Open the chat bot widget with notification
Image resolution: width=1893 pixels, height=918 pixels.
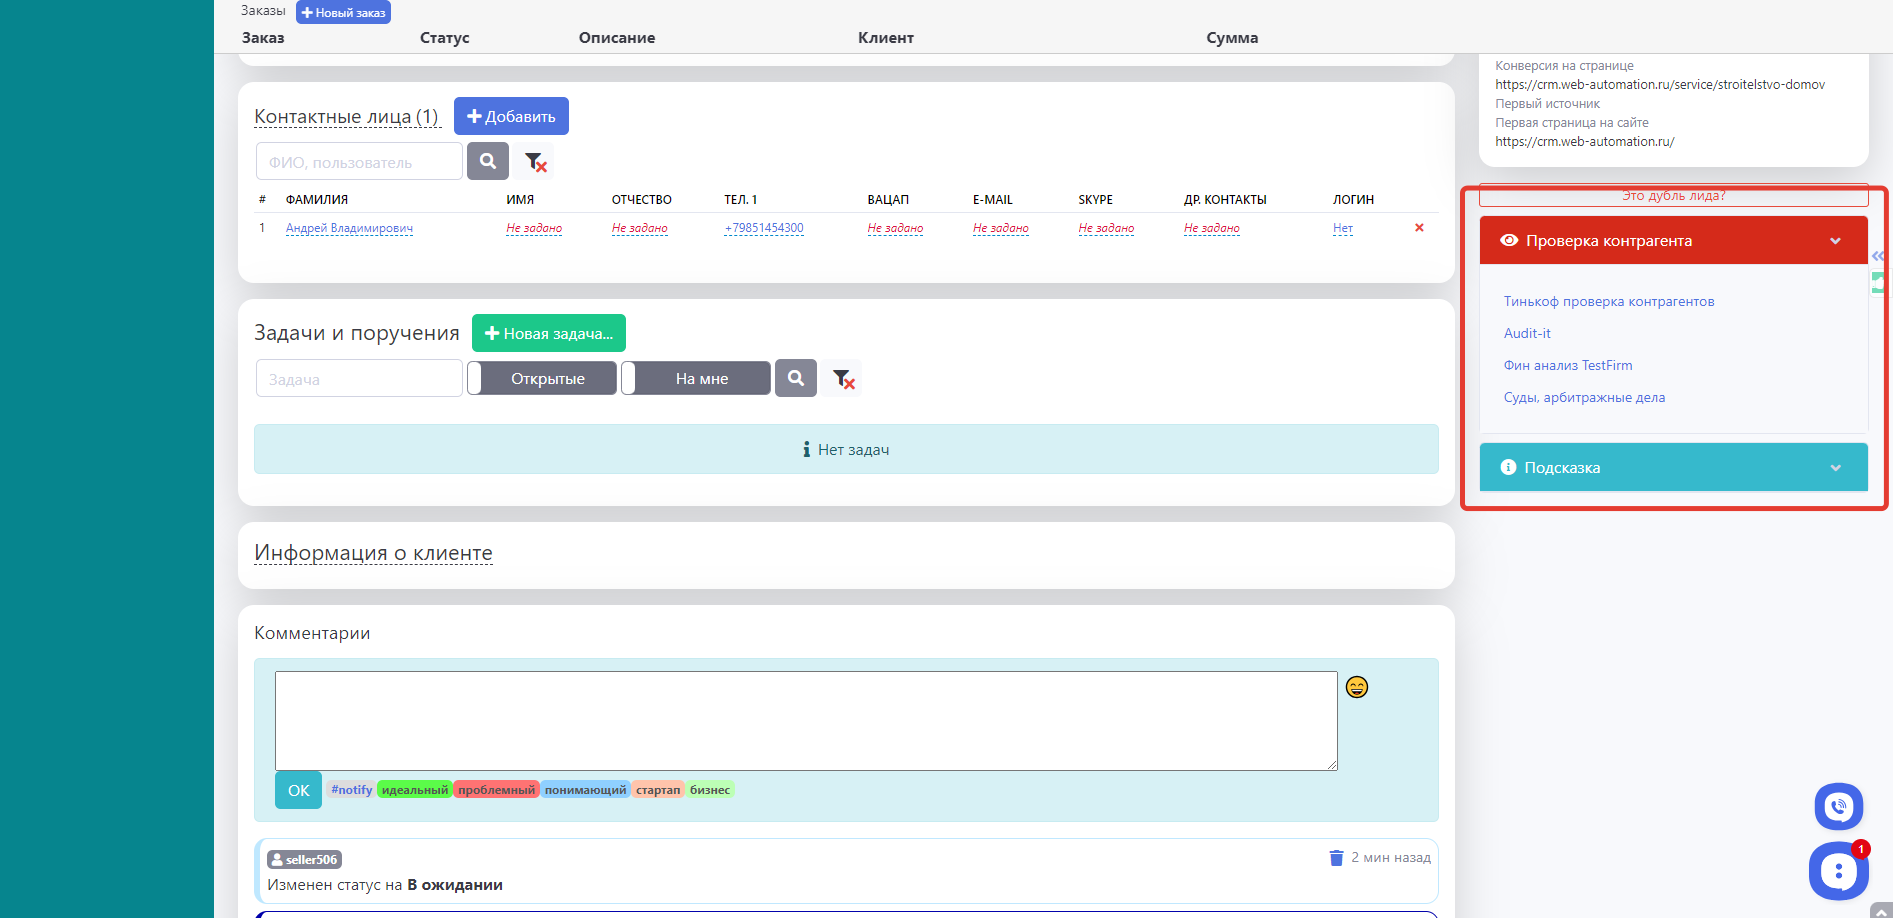(1838, 871)
